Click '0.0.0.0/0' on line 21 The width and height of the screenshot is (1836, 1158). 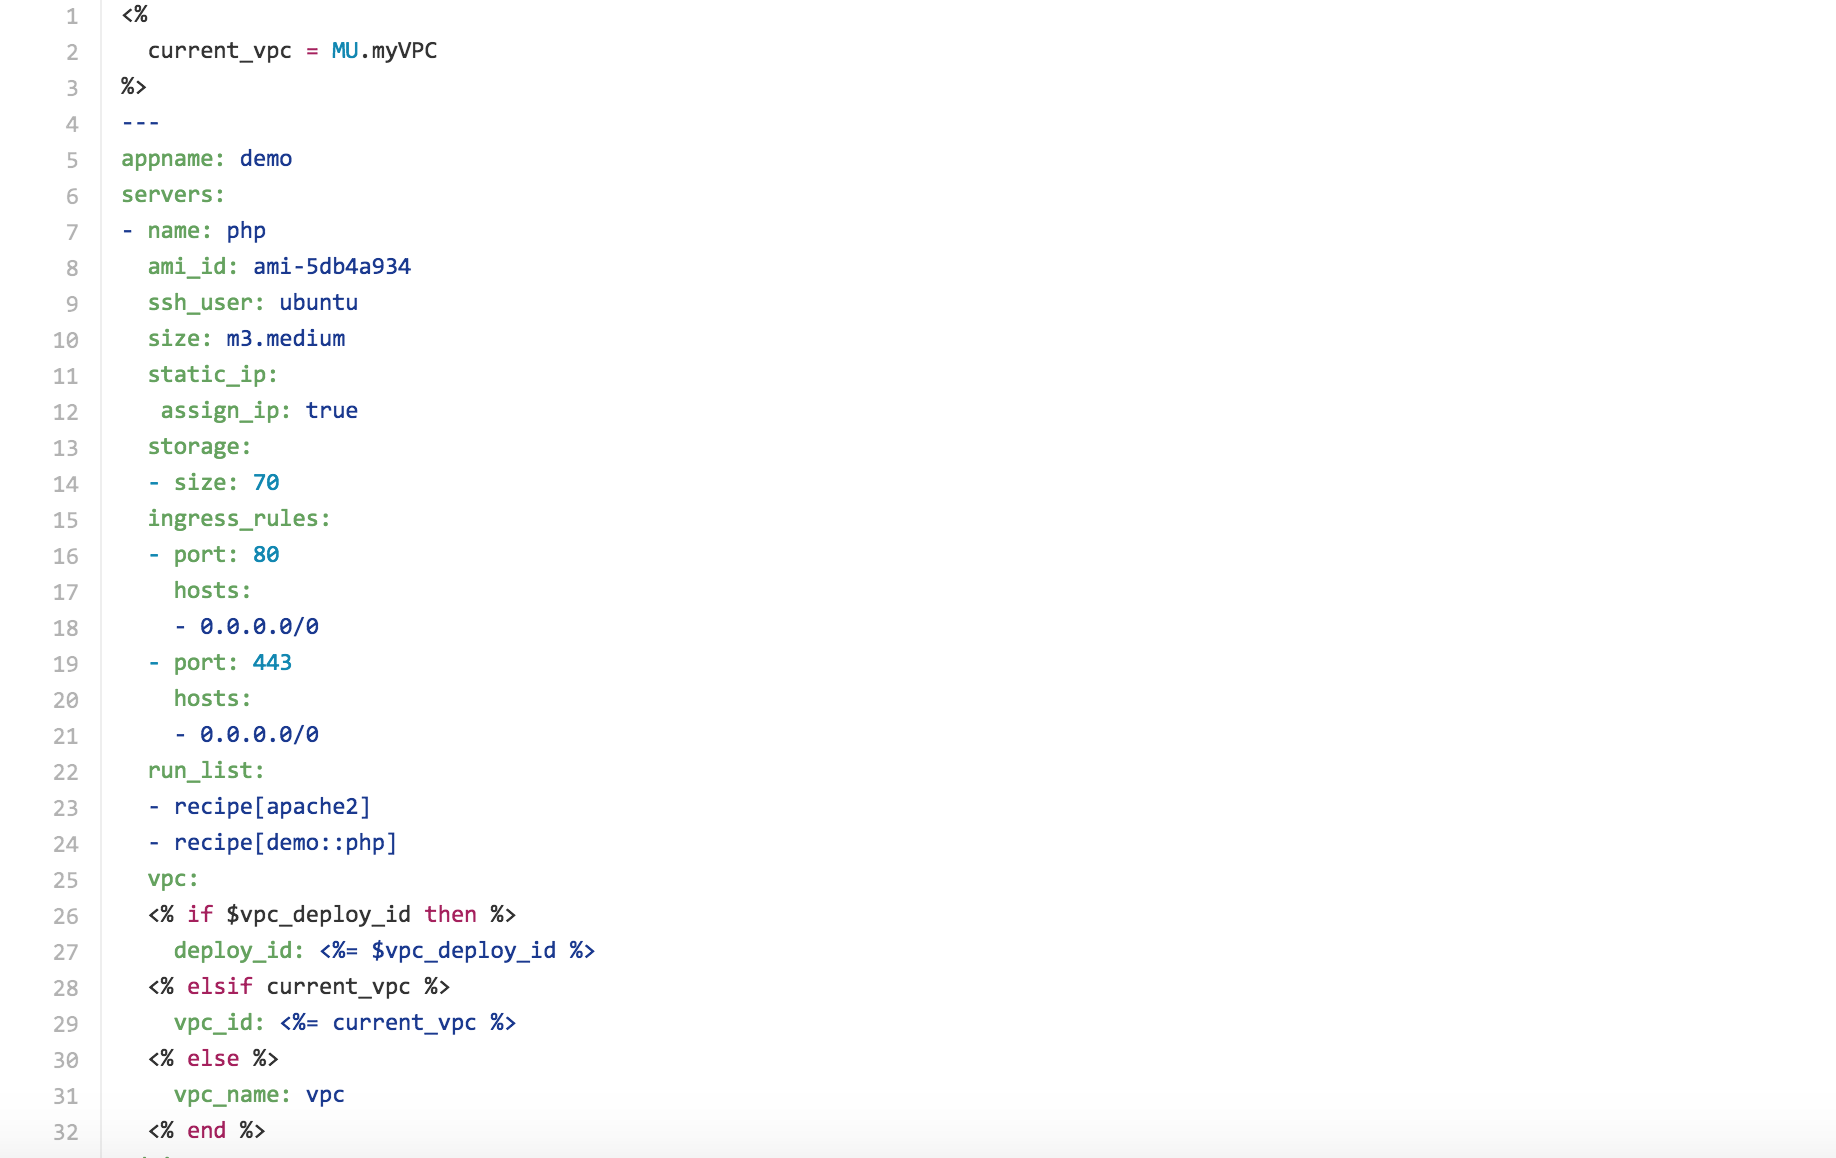(x=260, y=735)
